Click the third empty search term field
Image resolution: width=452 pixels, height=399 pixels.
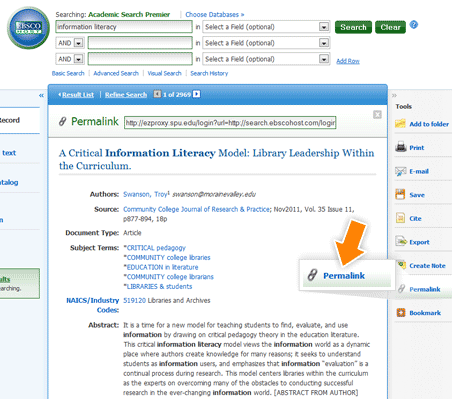pyautogui.click(x=140, y=59)
